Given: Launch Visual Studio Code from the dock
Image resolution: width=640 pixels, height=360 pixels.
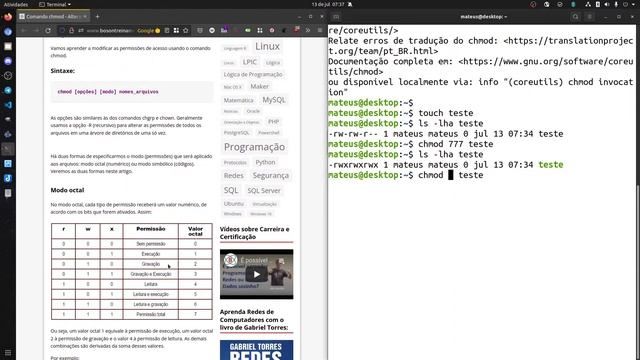Looking at the screenshot, I should 8,105.
